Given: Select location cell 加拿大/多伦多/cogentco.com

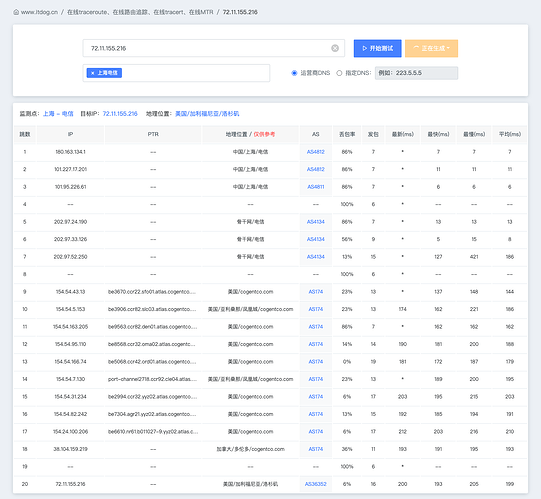Looking at the screenshot, I should tap(250, 449).
